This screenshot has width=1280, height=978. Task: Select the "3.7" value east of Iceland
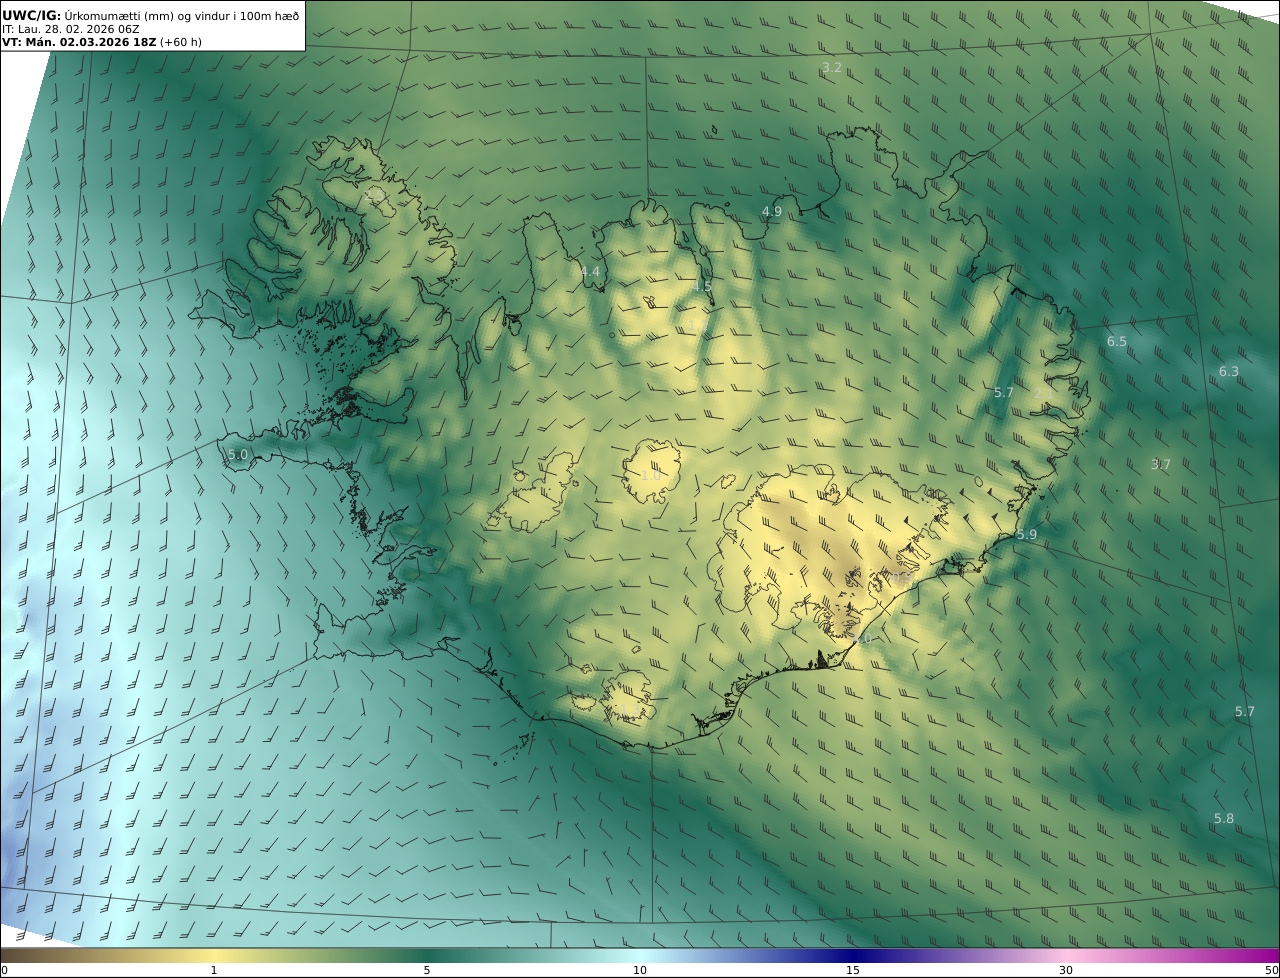pos(1160,464)
